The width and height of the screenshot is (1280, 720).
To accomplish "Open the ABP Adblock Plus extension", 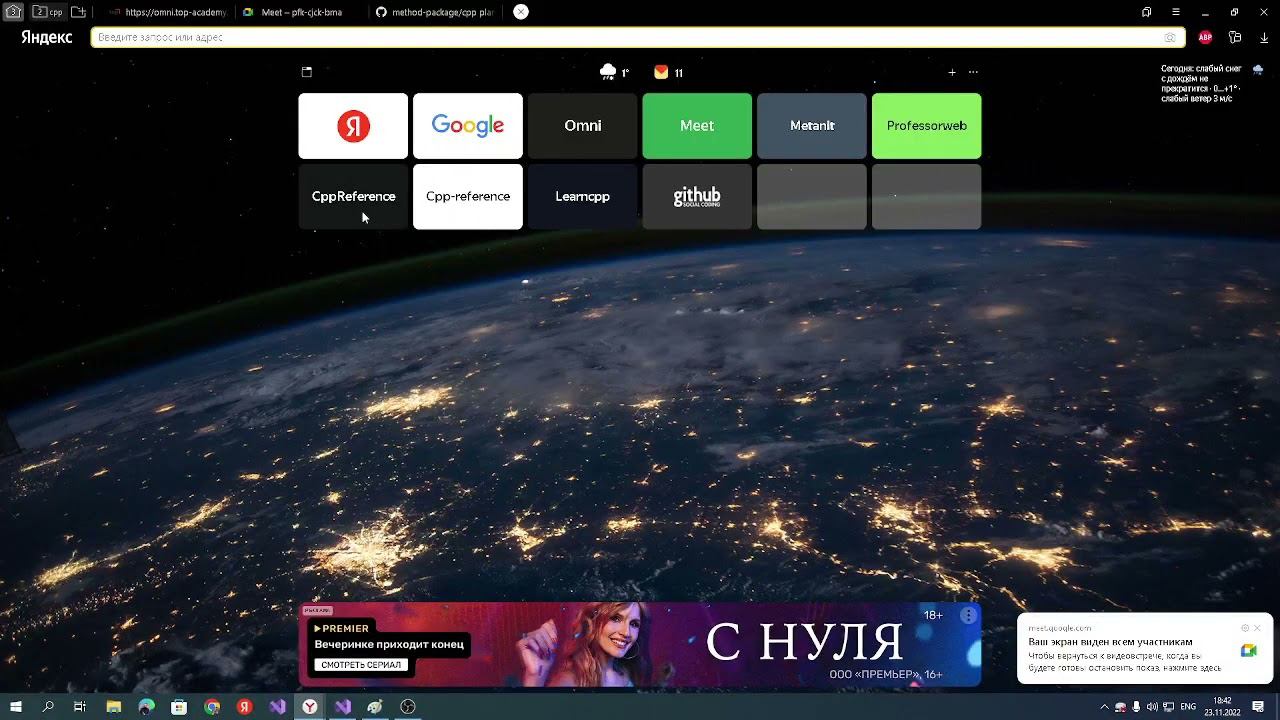I will pyautogui.click(x=1205, y=37).
